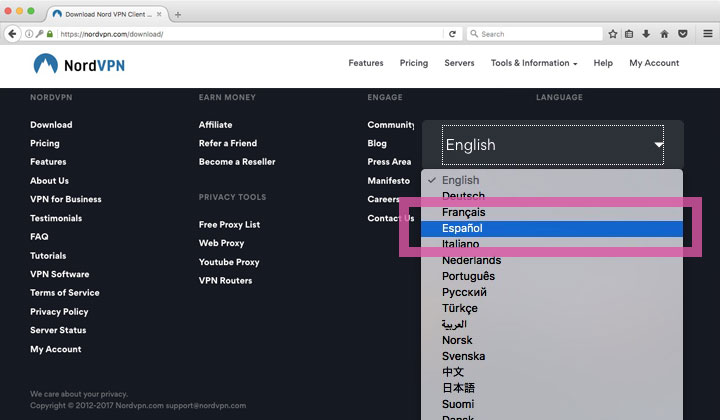Click the URL address bar

pyautogui.click(x=250, y=34)
